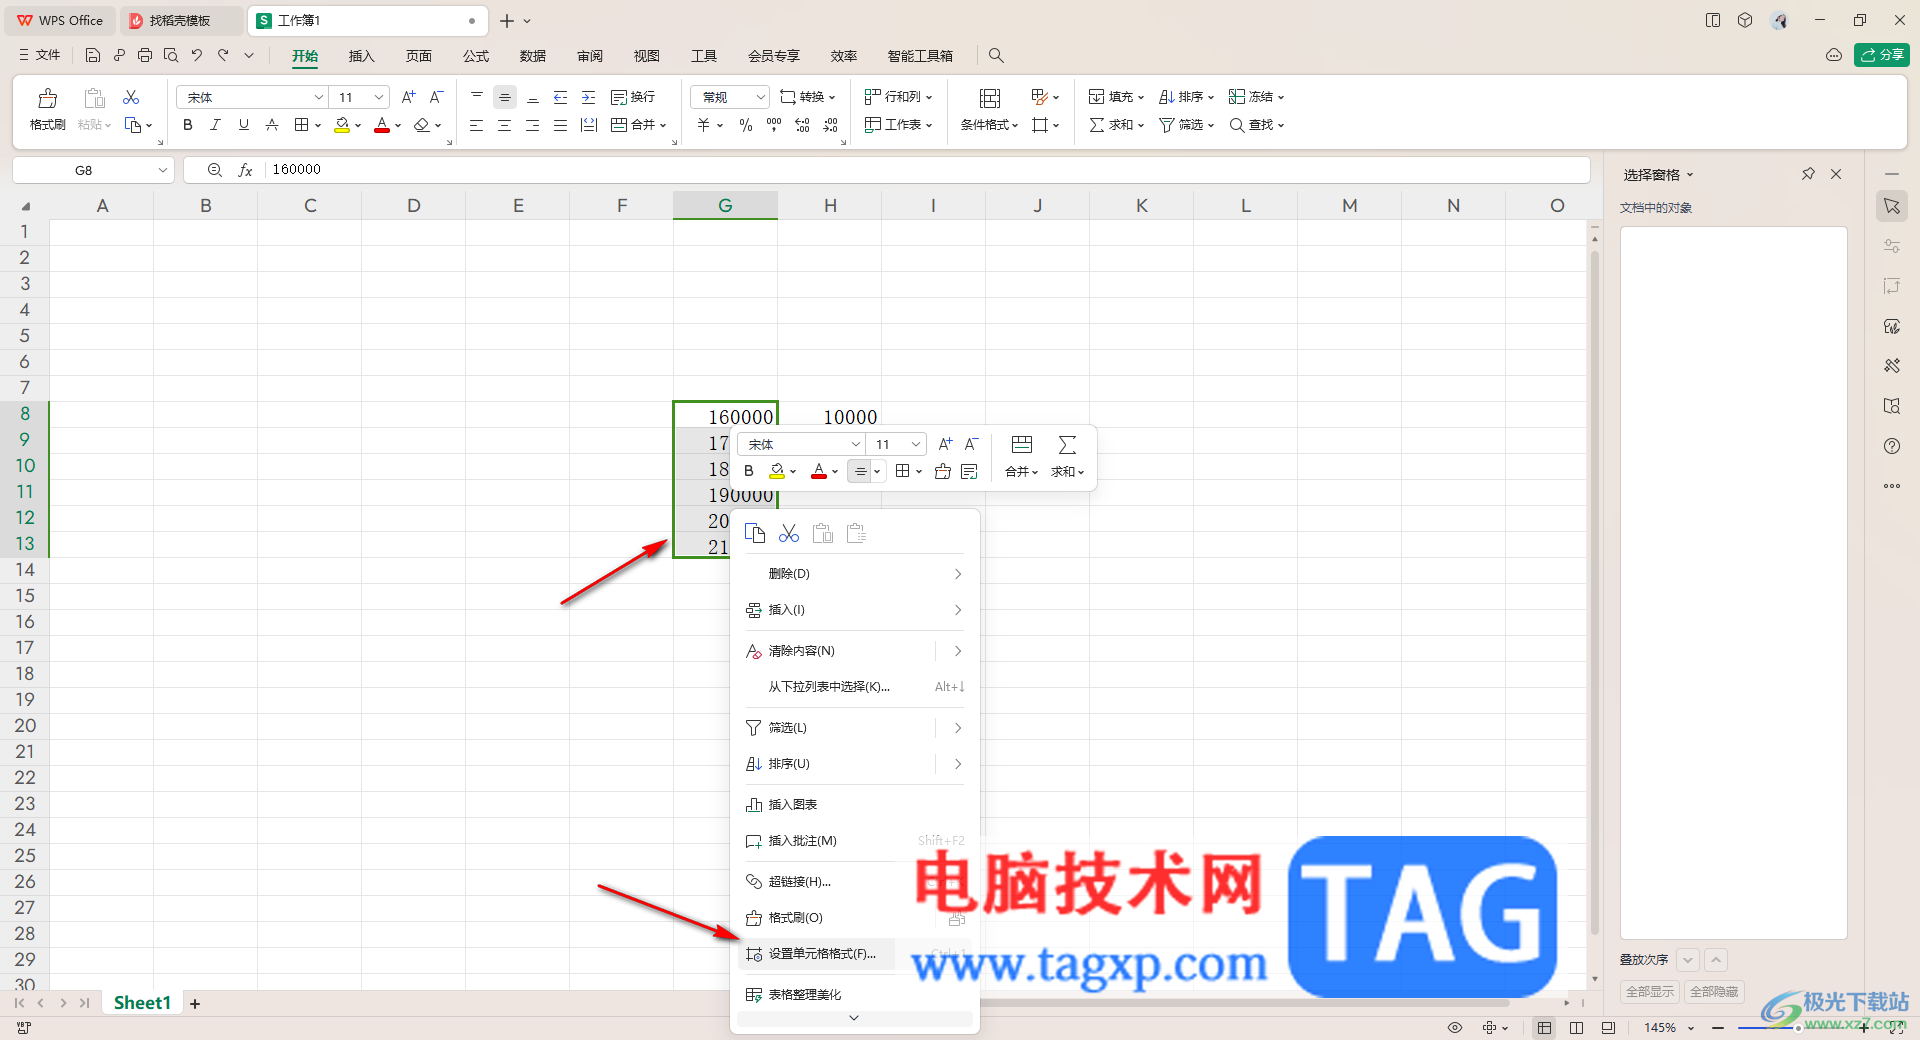Toggle Italic in the ribbon font group
The width and height of the screenshot is (1920, 1040).
215,125
